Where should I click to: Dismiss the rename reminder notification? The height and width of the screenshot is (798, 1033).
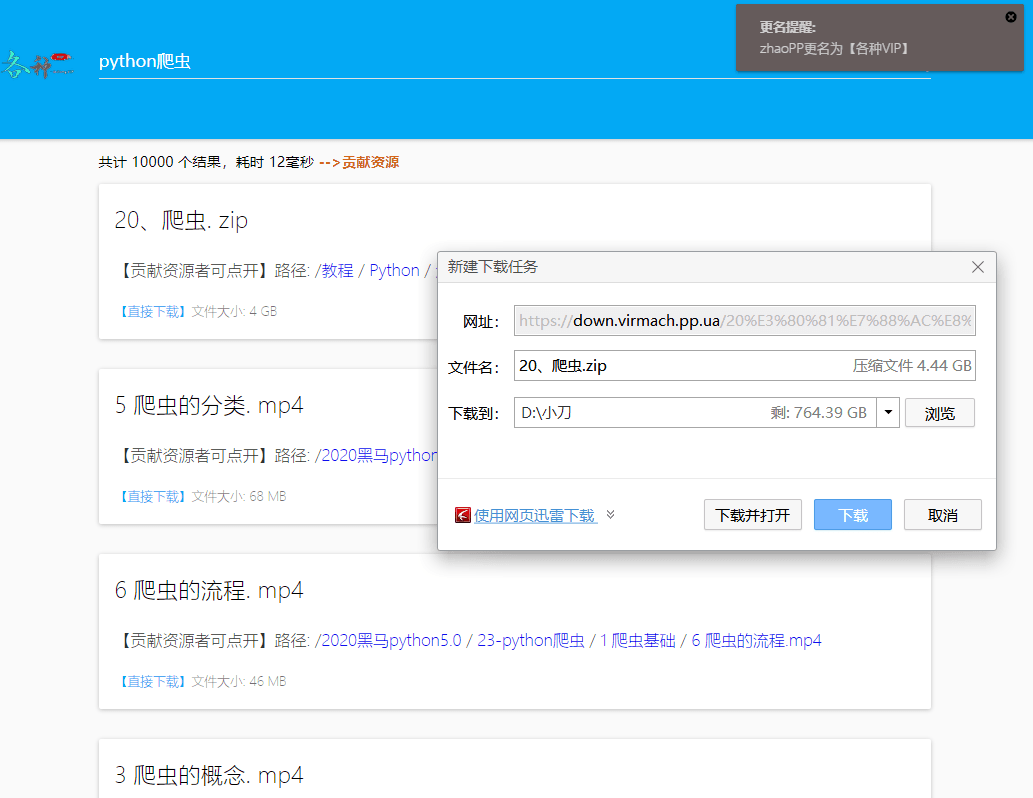[x=1011, y=17]
